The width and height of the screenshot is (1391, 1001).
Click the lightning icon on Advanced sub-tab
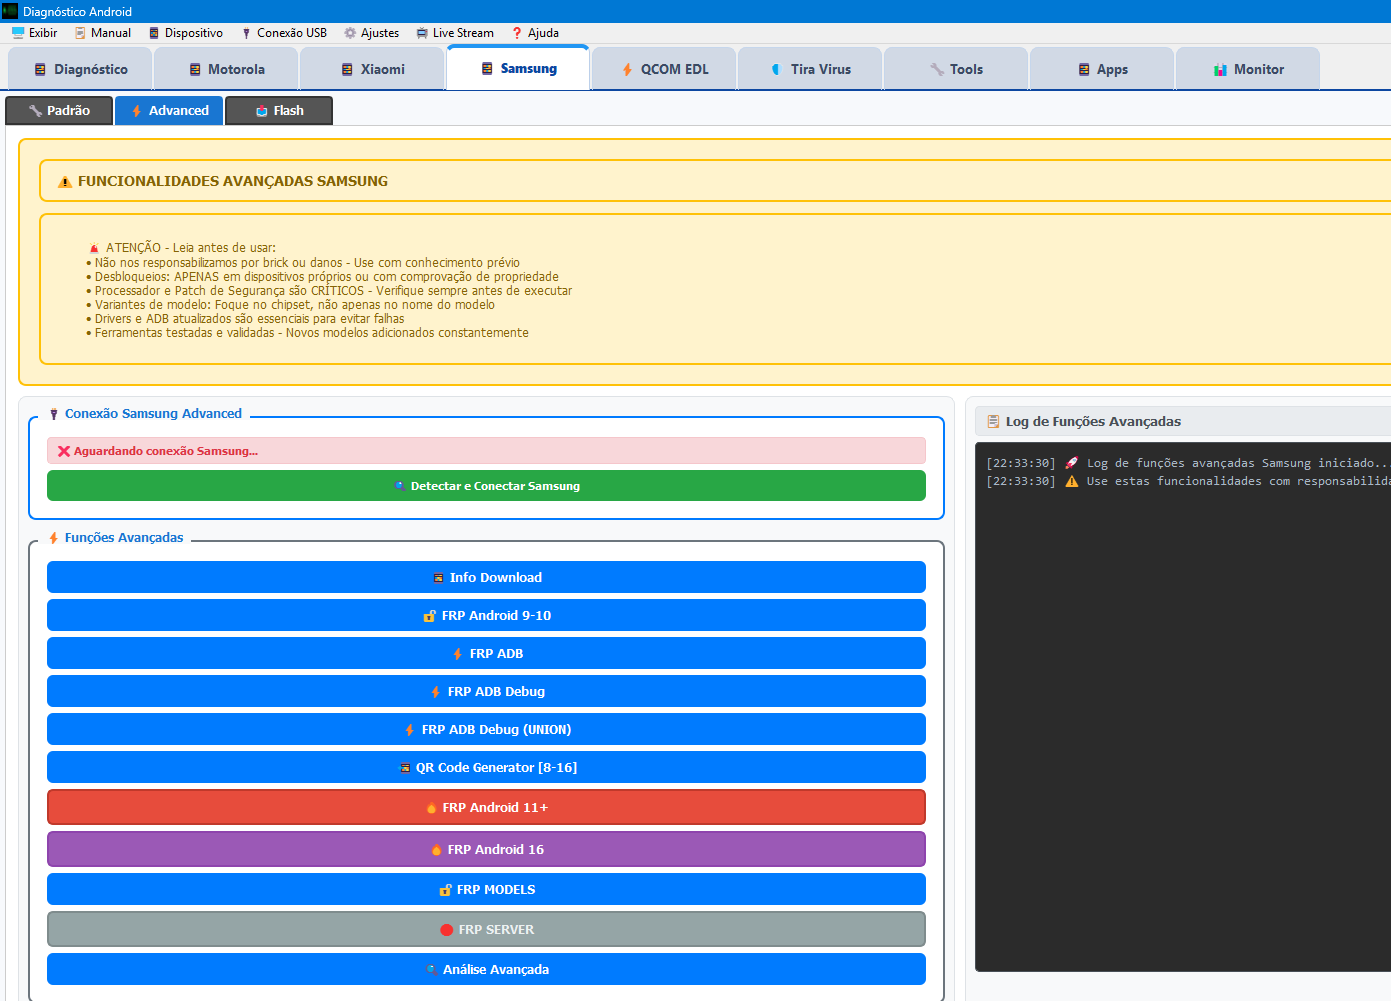tap(136, 110)
